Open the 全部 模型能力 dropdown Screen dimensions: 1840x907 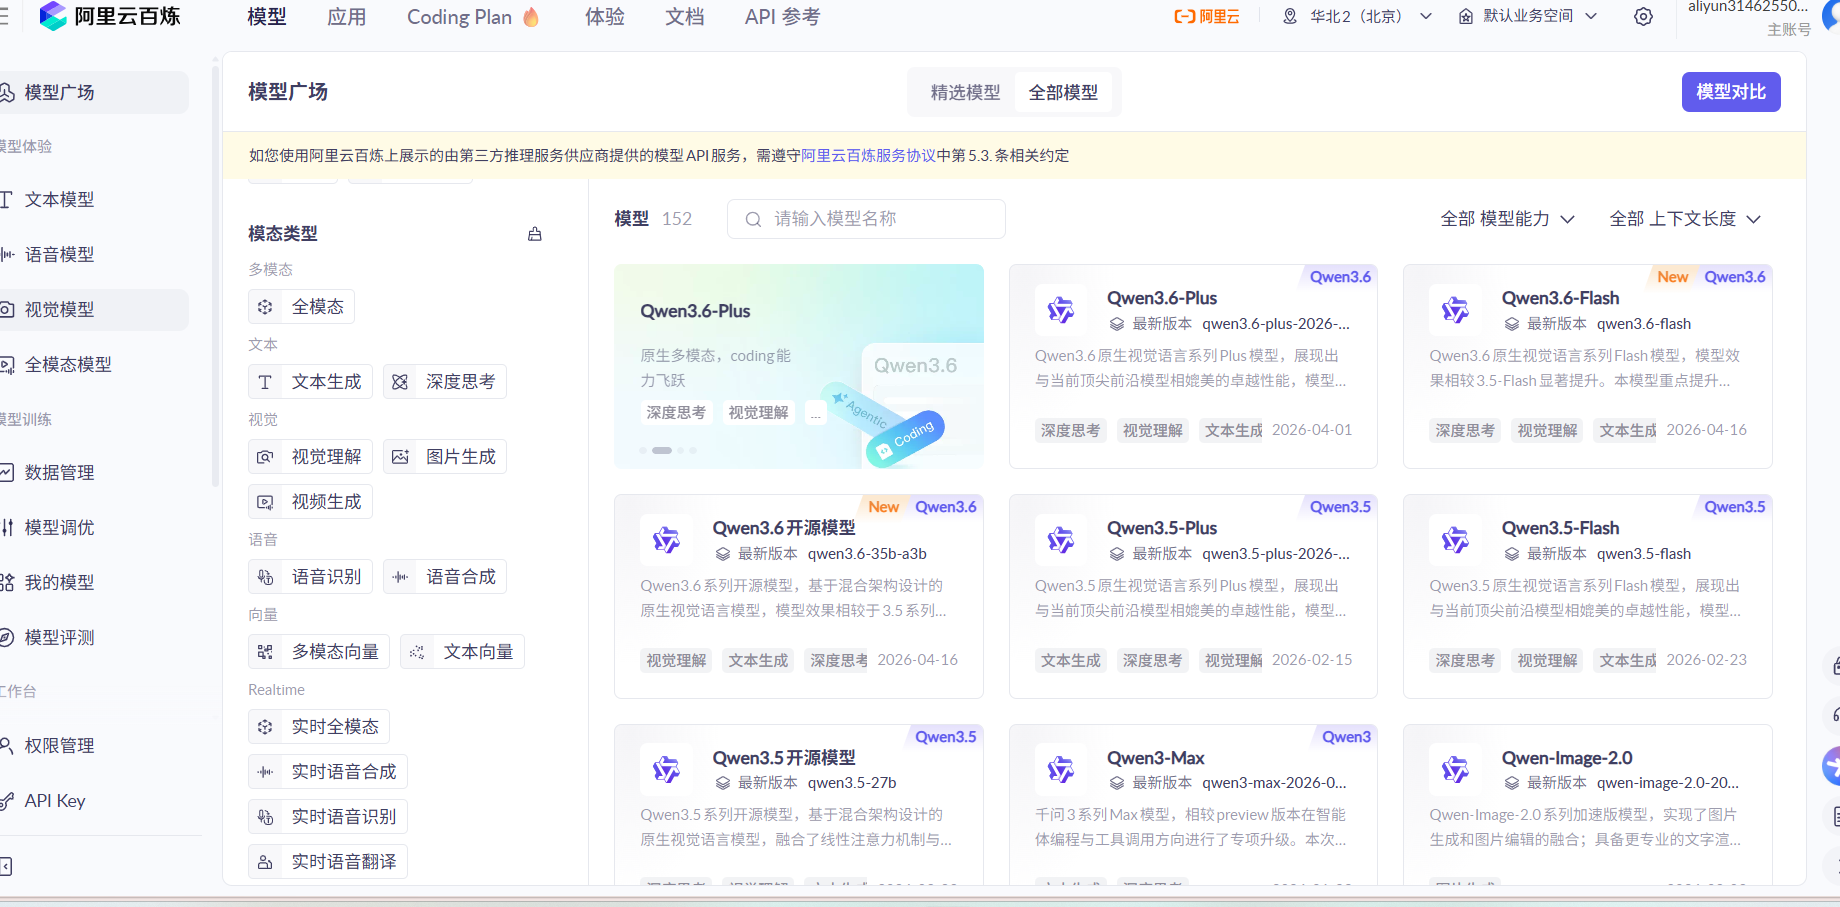pyautogui.click(x=1507, y=219)
